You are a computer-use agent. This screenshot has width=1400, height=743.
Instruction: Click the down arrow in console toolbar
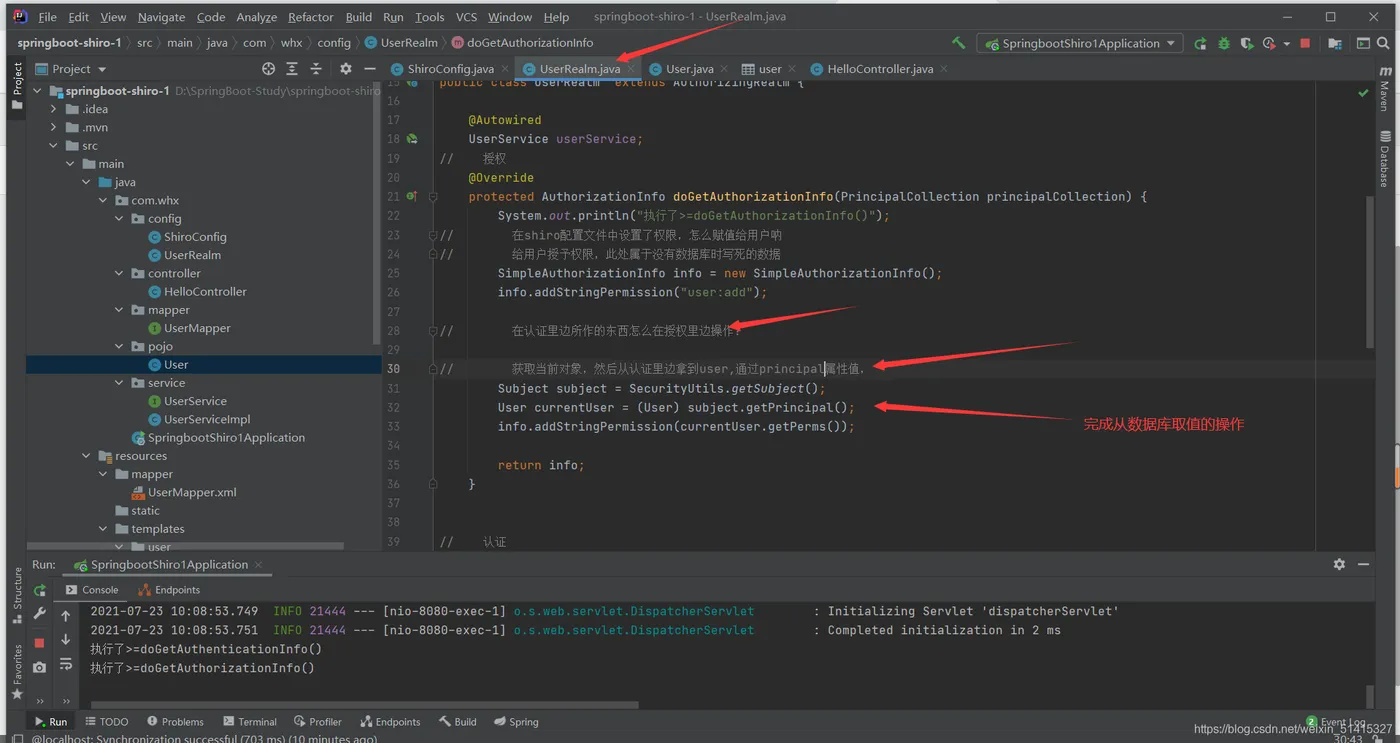point(66,640)
